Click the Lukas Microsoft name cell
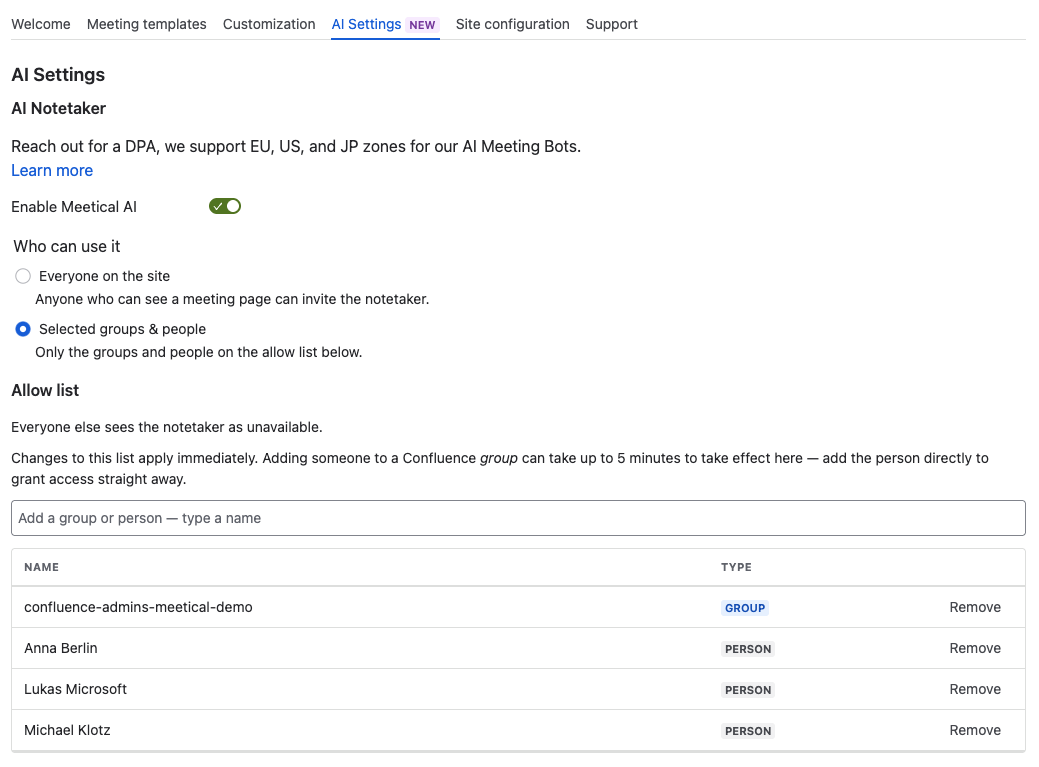1039x767 pixels. 75,689
